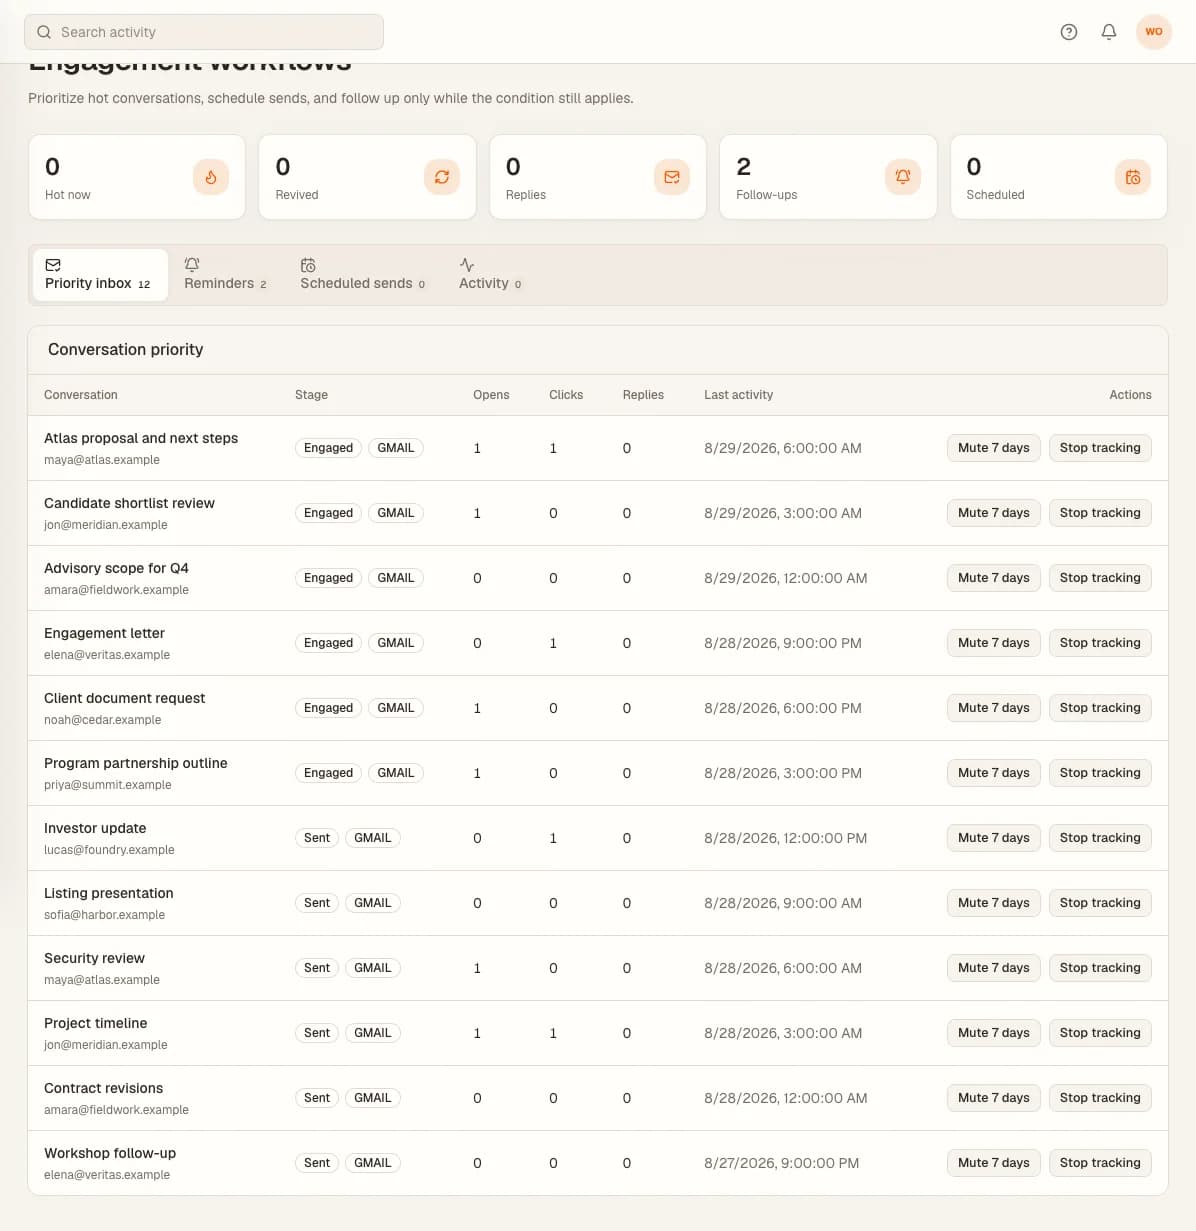Stop tracking Project timeline
Image resolution: width=1196 pixels, height=1231 pixels.
tap(1100, 1033)
